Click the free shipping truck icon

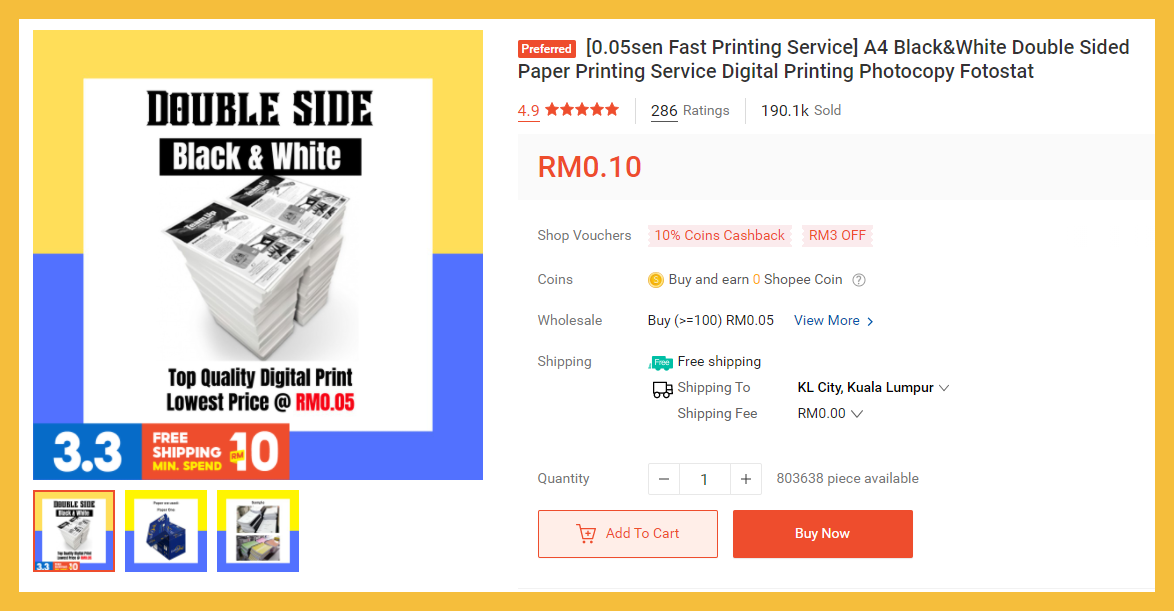tap(661, 362)
